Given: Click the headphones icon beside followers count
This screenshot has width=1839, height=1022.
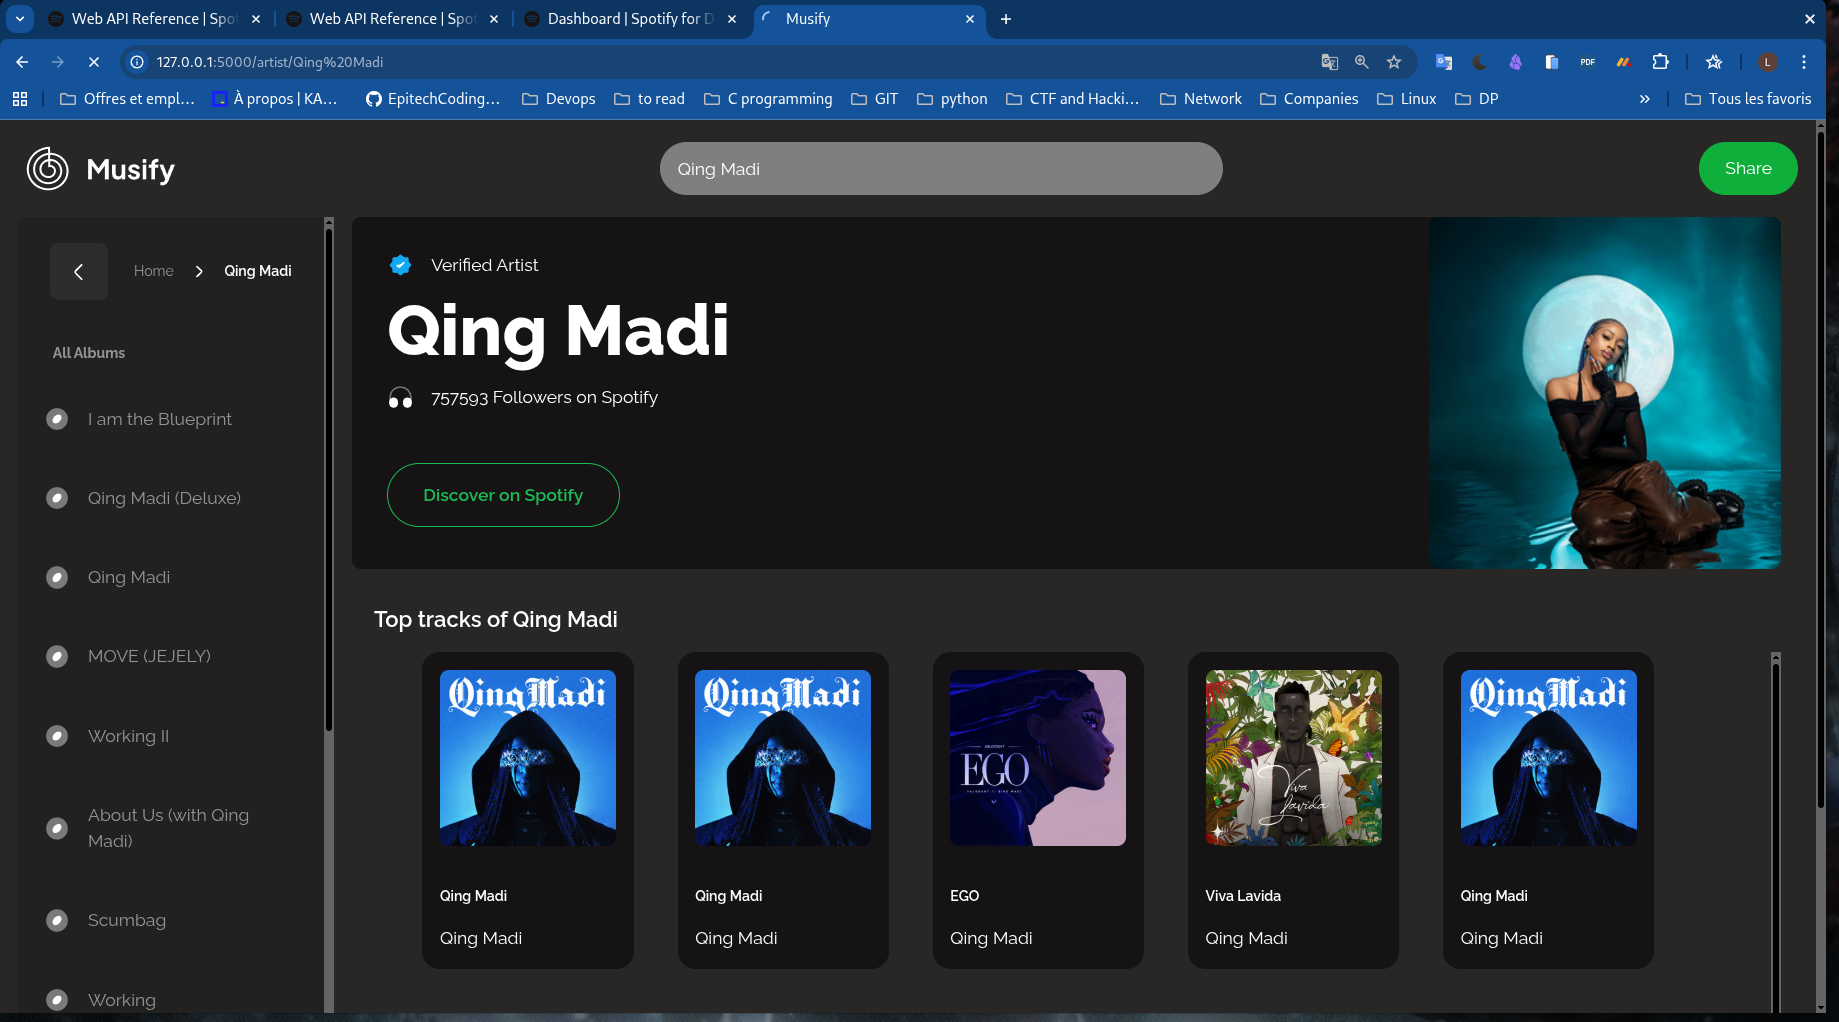Looking at the screenshot, I should click(x=400, y=398).
